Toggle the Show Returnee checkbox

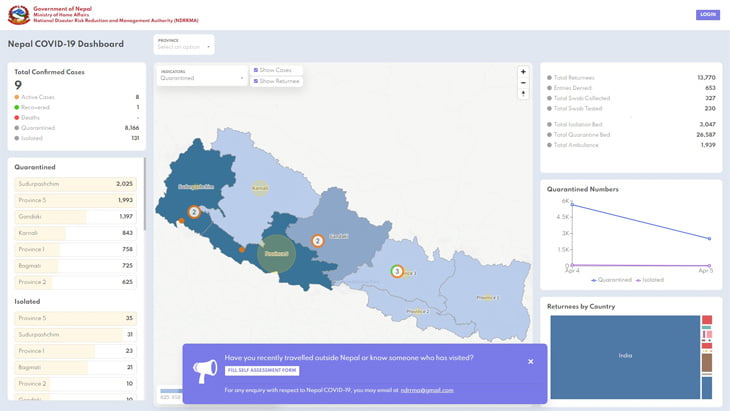pos(256,80)
